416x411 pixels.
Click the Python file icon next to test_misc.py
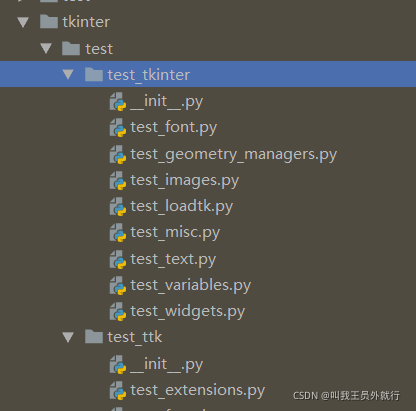point(118,232)
